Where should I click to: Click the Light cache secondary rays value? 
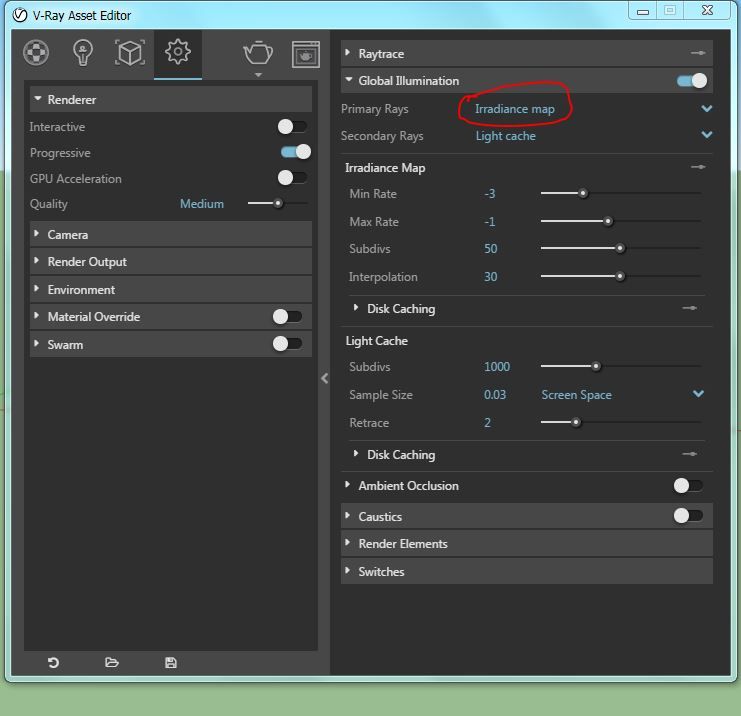click(506, 136)
